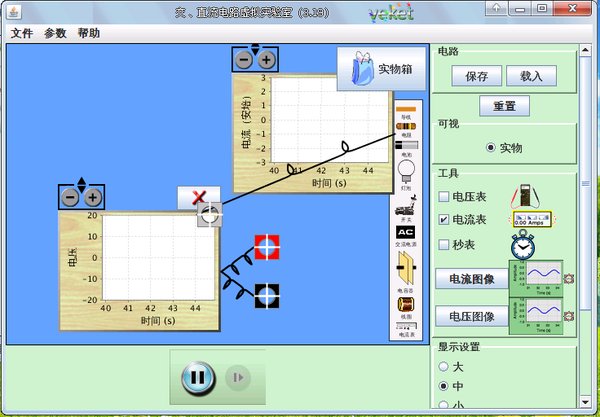Select the 中 display size option
Viewport: 600px width, 417px height.
(x=443, y=386)
